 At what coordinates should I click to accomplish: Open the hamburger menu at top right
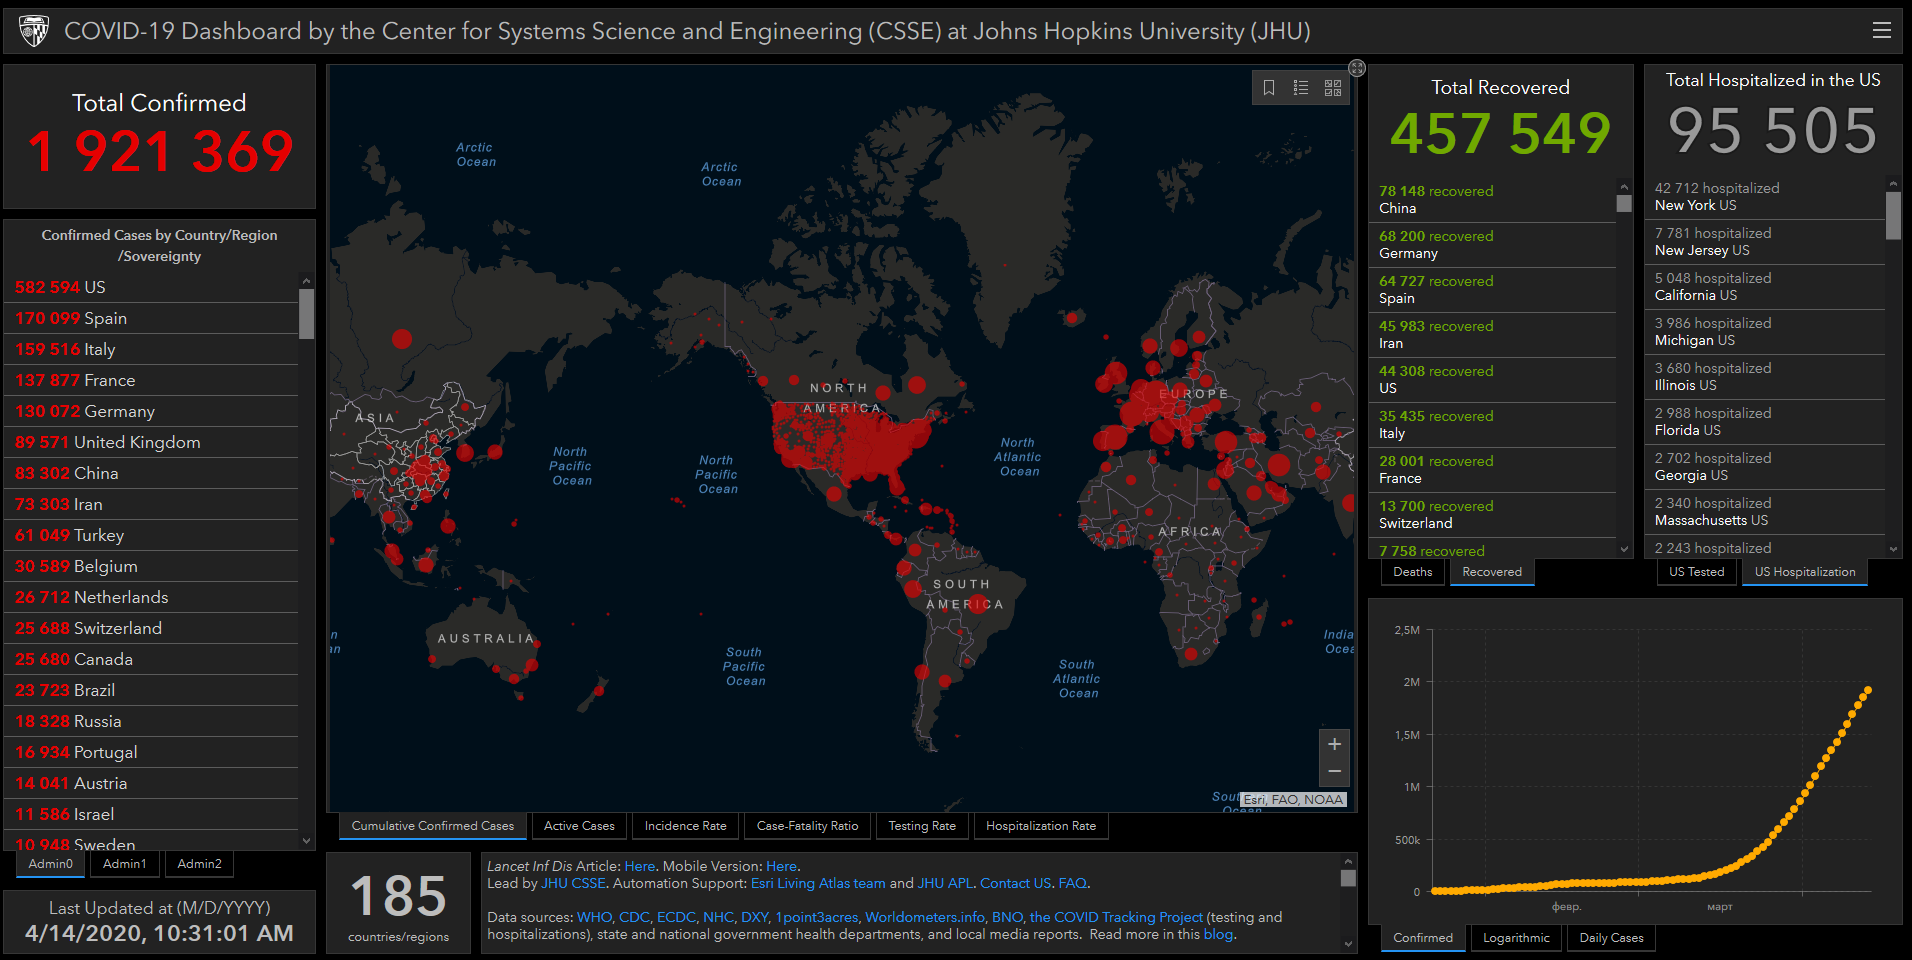pos(1881,31)
